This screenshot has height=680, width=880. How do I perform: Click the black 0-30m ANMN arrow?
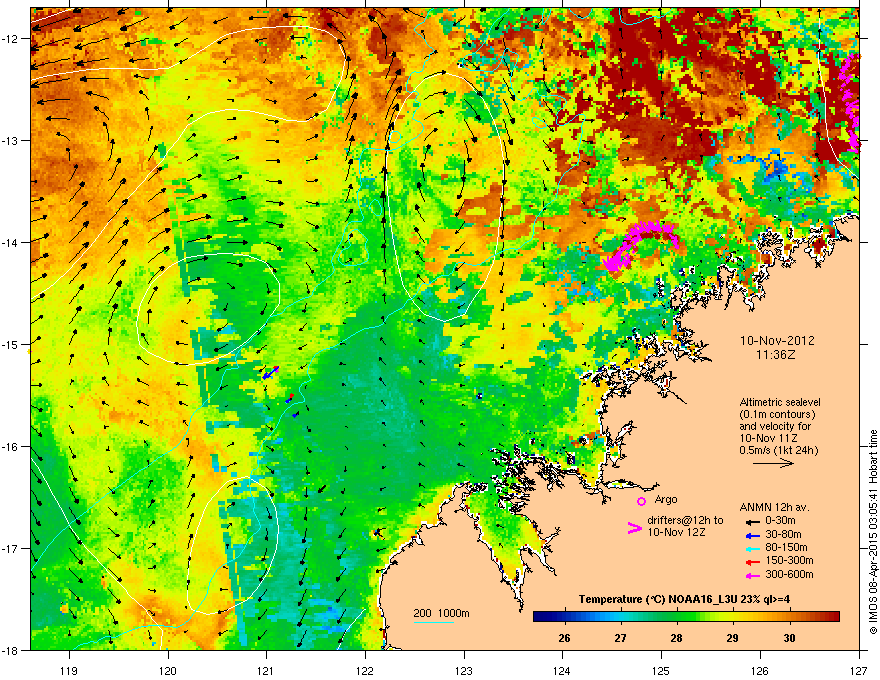(752, 522)
